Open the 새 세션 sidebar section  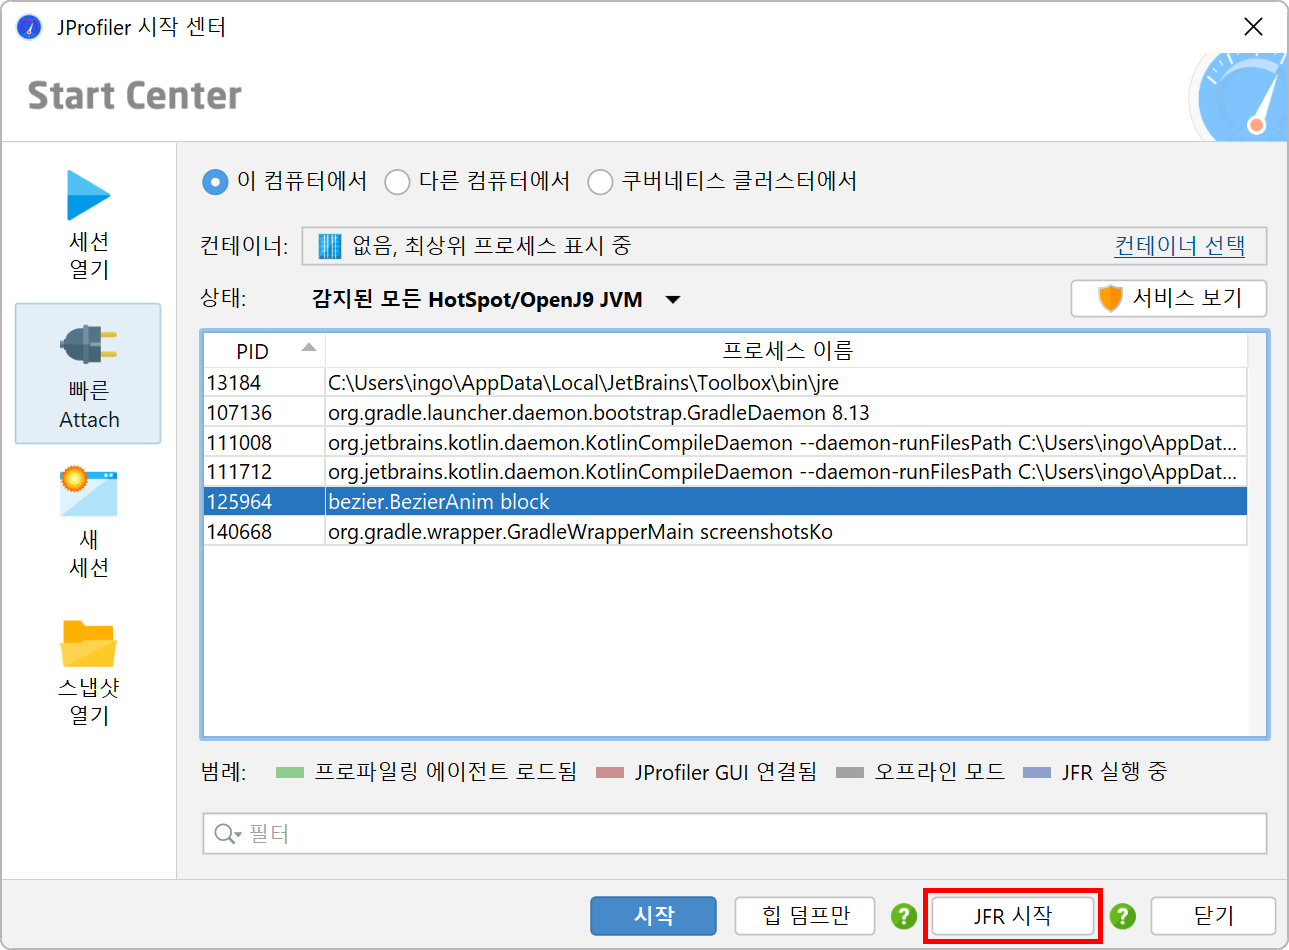click(x=89, y=522)
